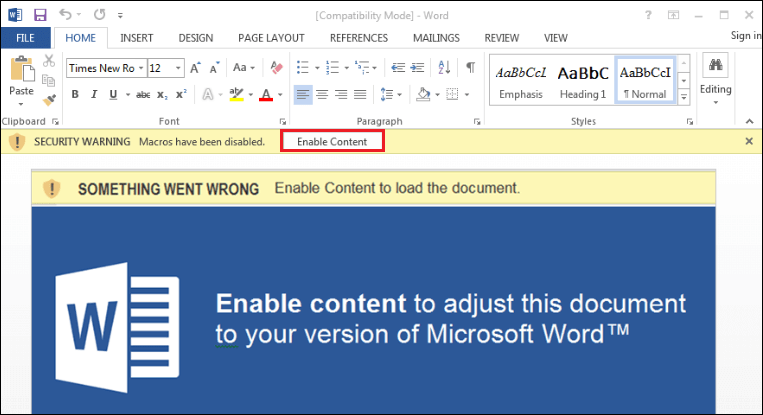The width and height of the screenshot is (763, 415).
Task: Switch to the REVIEW tab
Action: point(502,38)
